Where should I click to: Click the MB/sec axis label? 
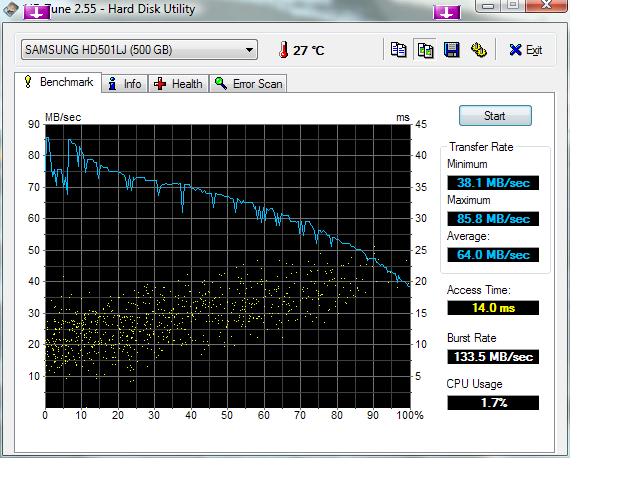coord(63,118)
